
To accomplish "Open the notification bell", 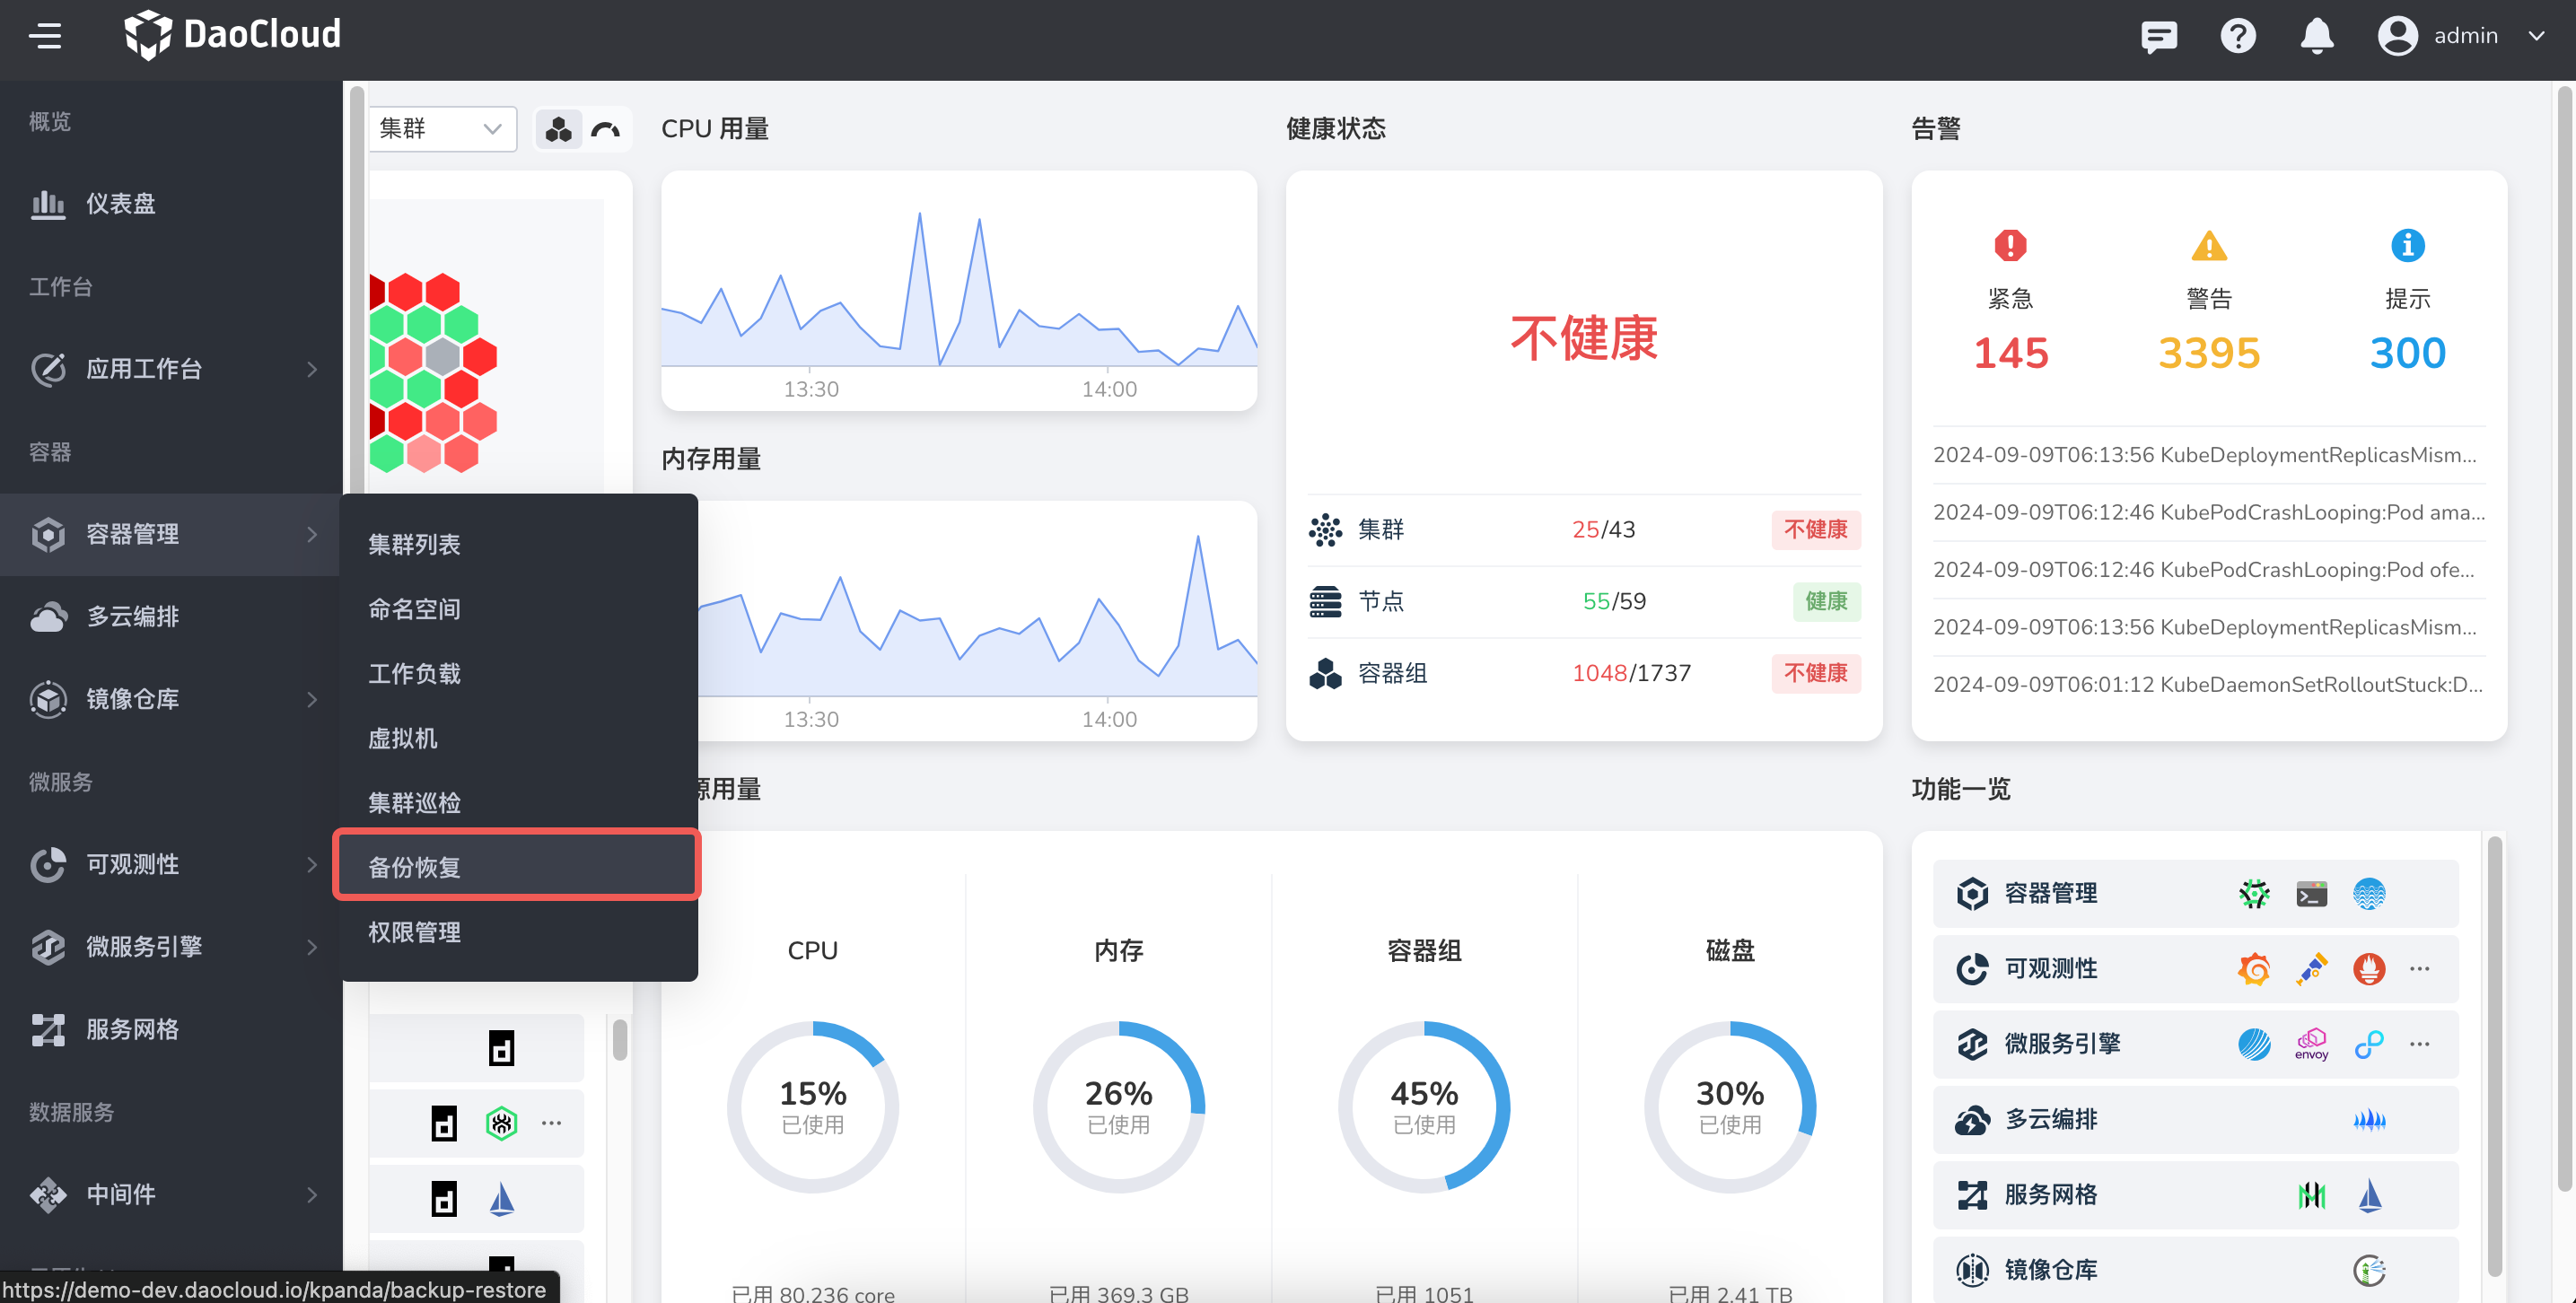I will click(2316, 35).
